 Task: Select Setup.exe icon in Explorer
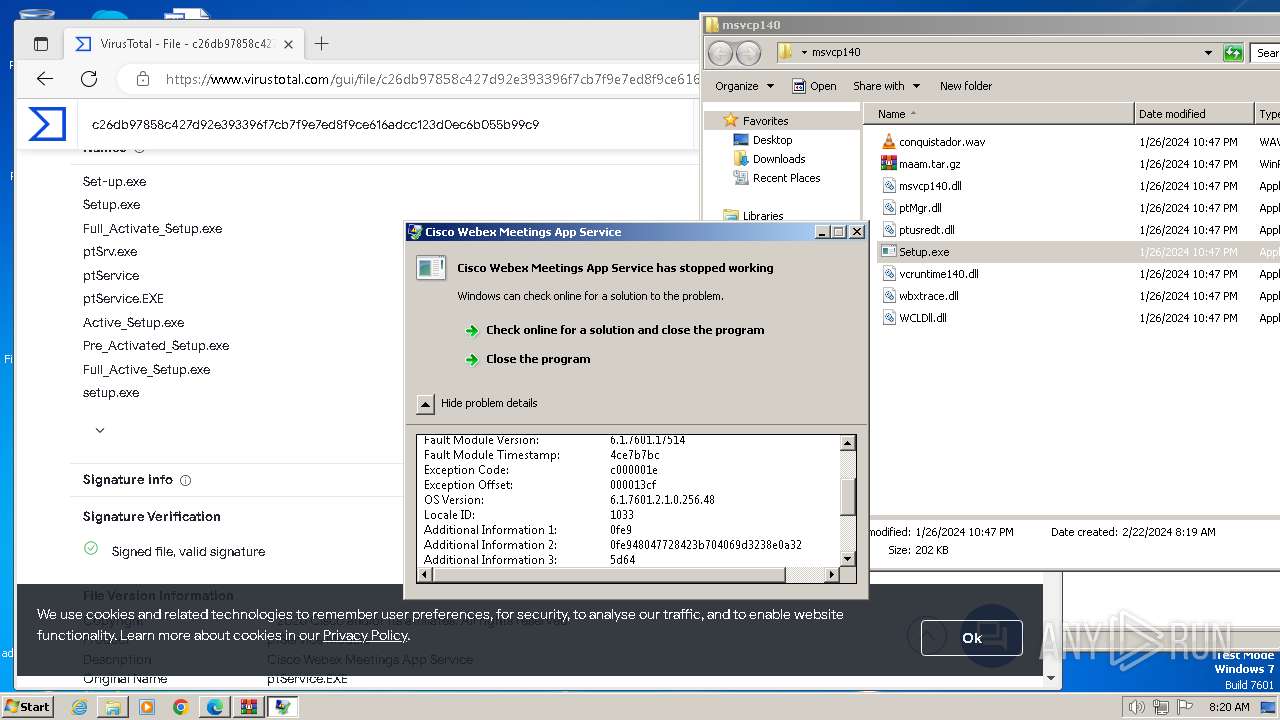888,251
